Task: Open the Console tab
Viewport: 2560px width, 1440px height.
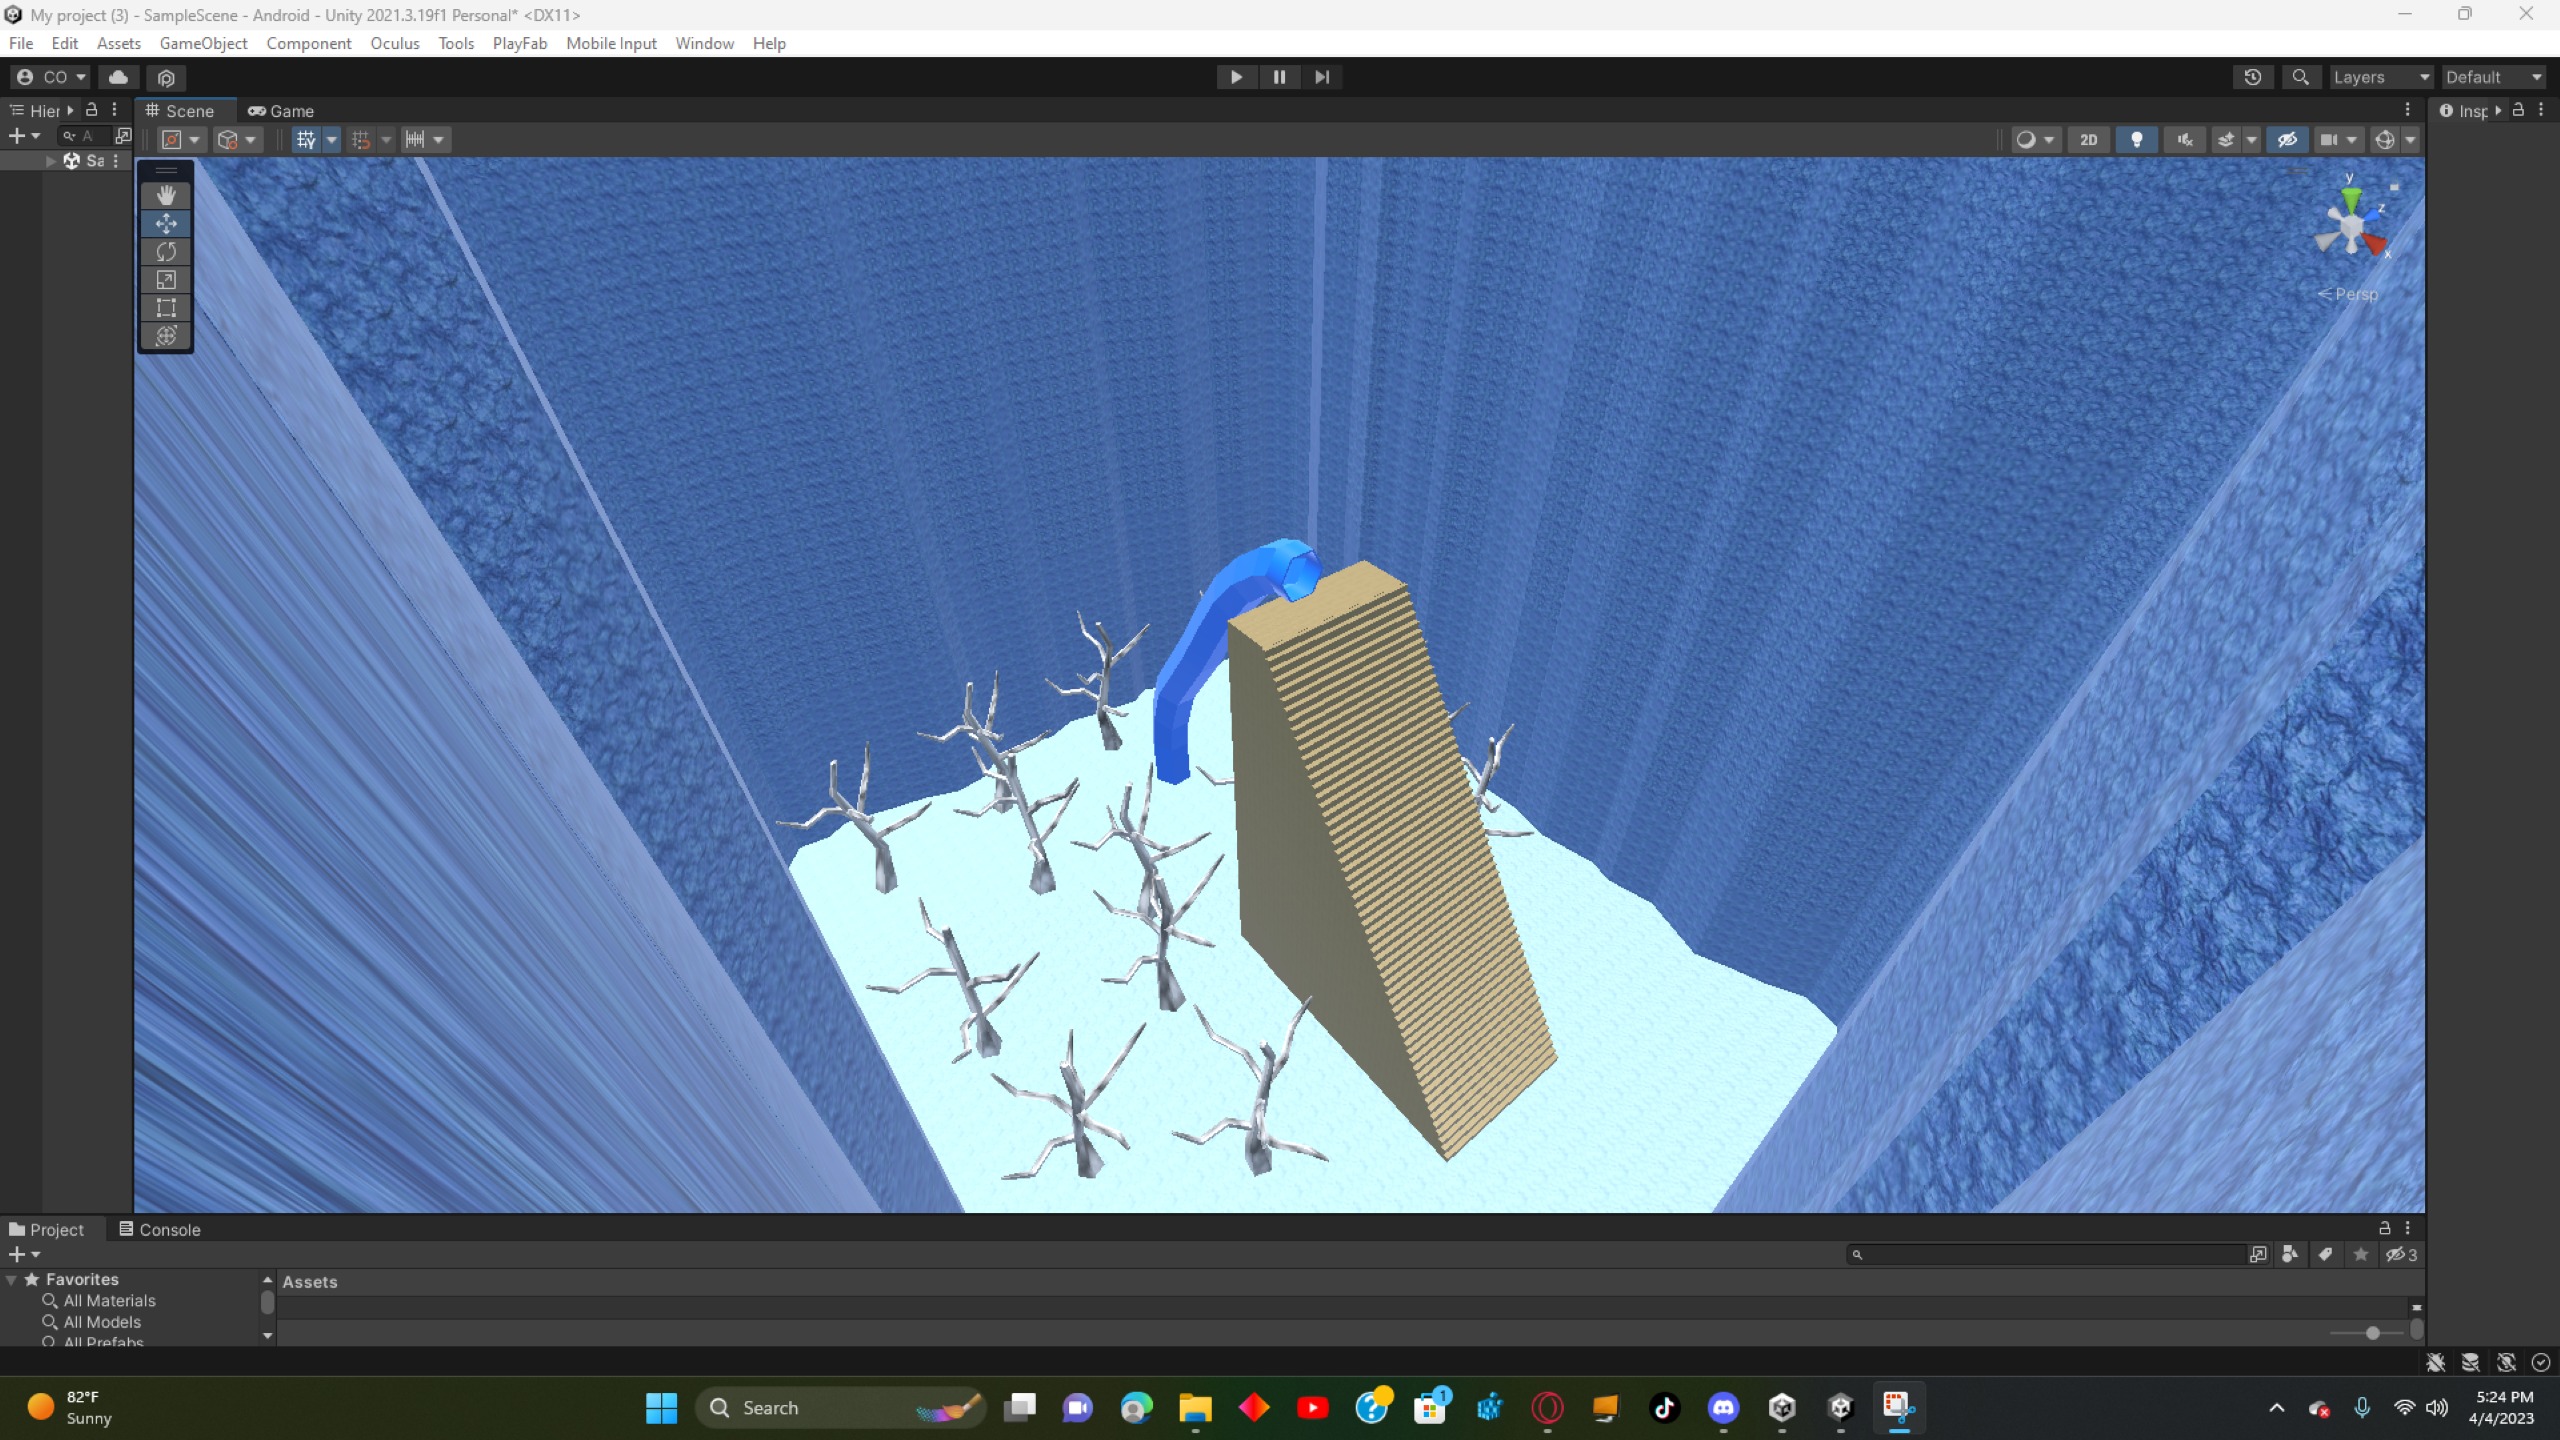Action: click(160, 1230)
